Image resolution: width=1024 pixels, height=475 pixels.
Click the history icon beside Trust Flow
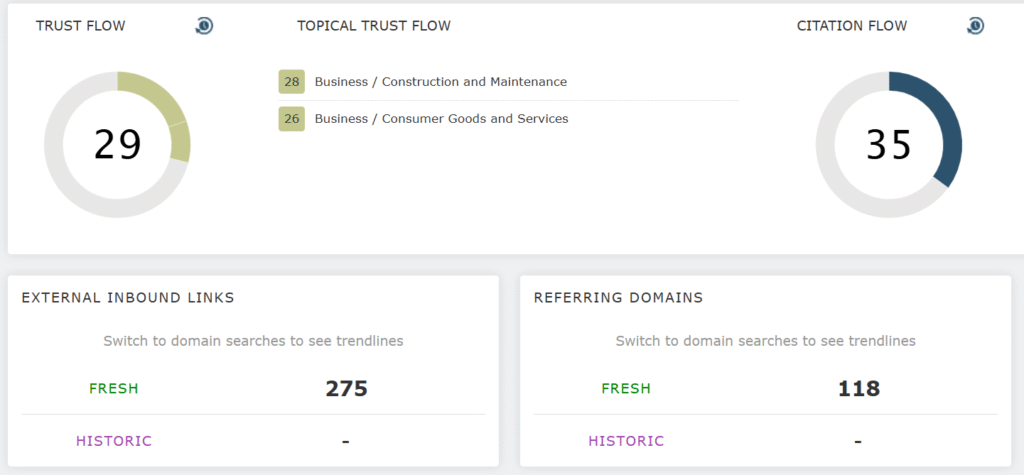tap(204, 26)
